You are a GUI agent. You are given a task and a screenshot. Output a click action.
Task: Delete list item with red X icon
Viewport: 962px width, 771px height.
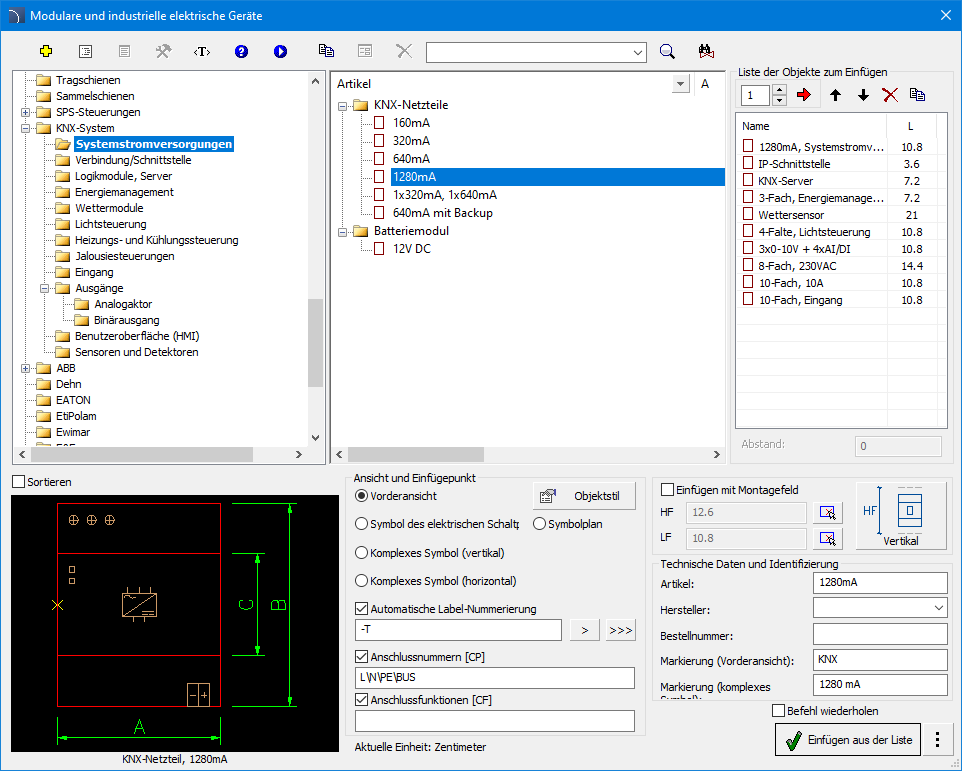tap(890, 95)
